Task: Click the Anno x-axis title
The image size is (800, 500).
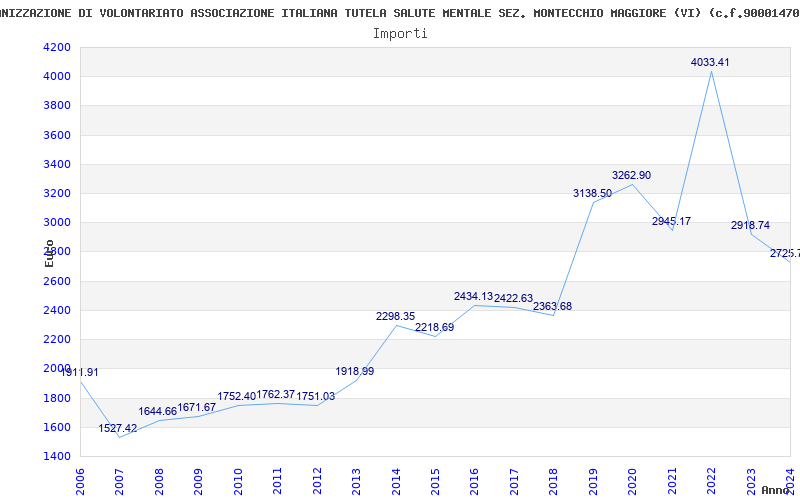Action: click(776, 490)
